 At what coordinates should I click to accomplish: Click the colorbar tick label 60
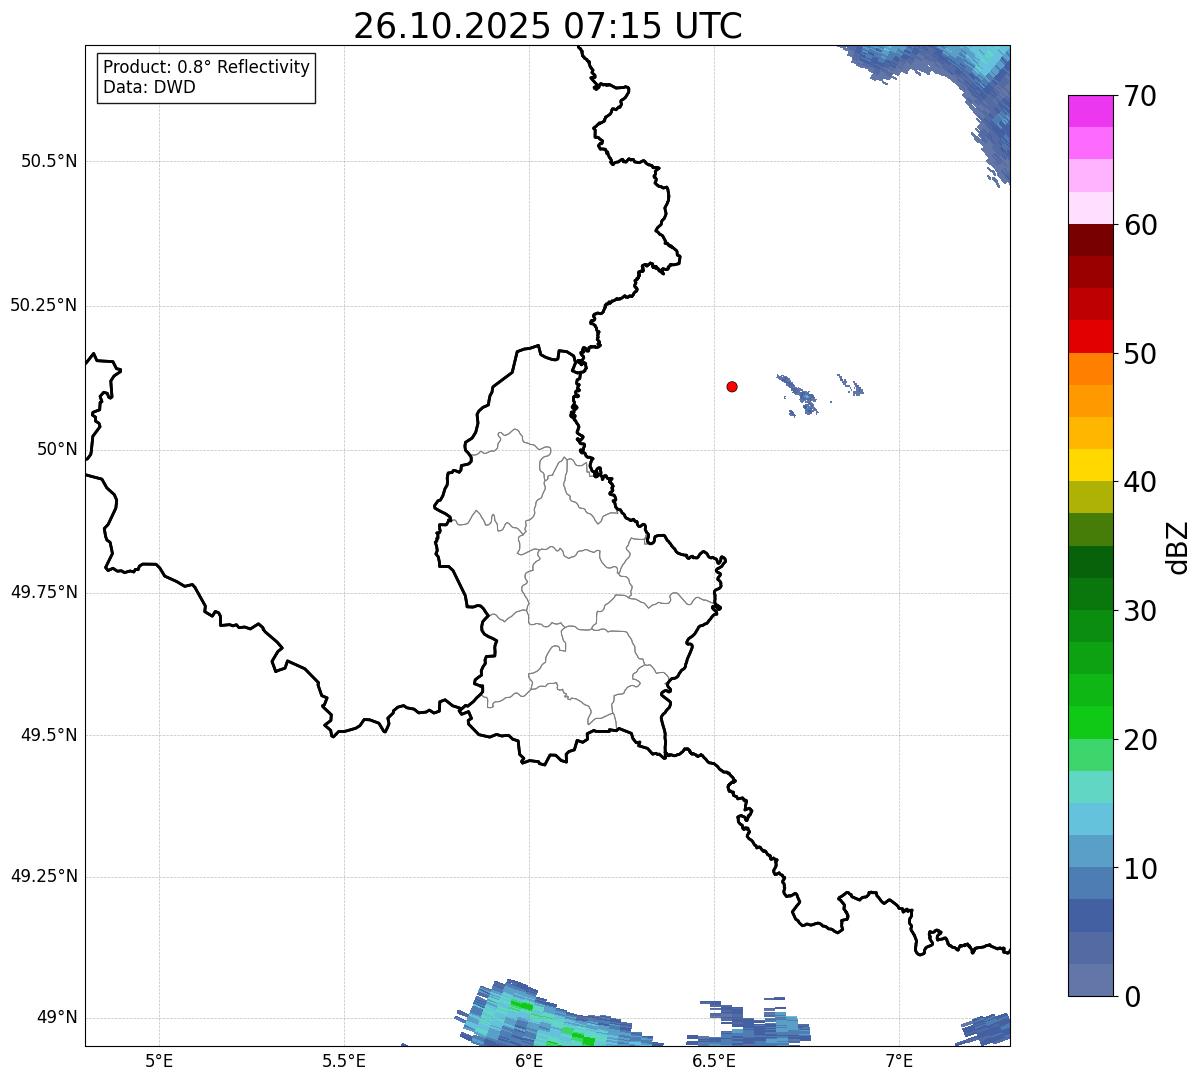click(1140, 225)
